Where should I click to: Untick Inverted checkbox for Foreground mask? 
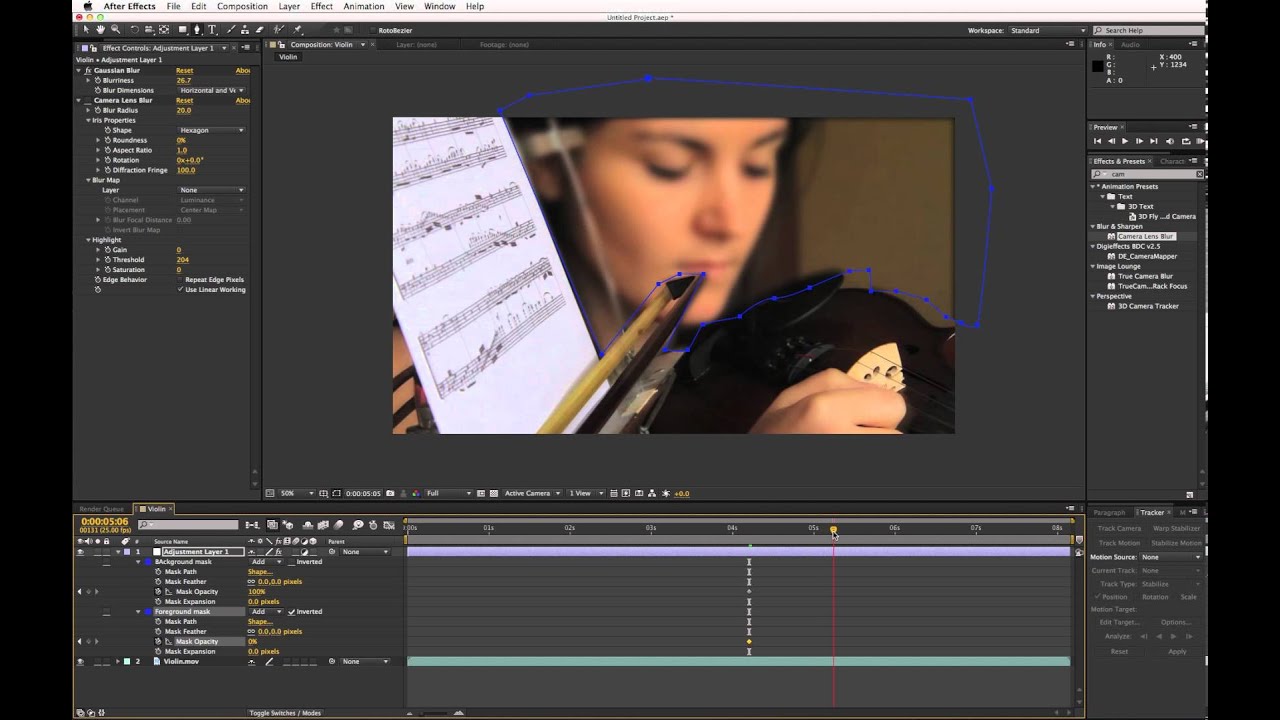291,612
